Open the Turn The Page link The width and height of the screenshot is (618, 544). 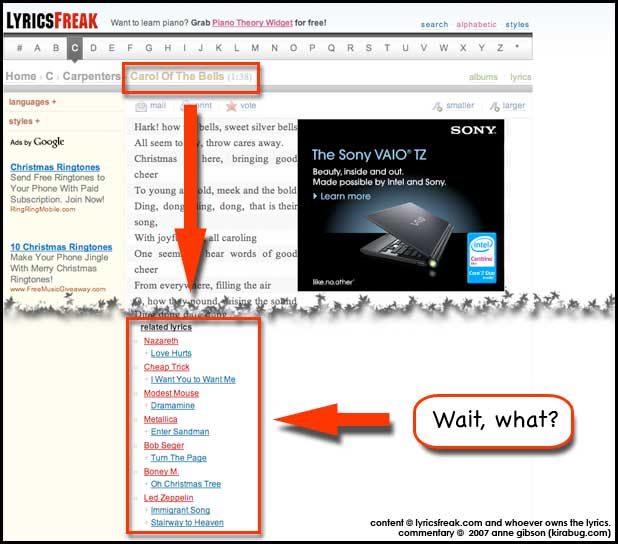pyautogui.click(x=179, y=458)
